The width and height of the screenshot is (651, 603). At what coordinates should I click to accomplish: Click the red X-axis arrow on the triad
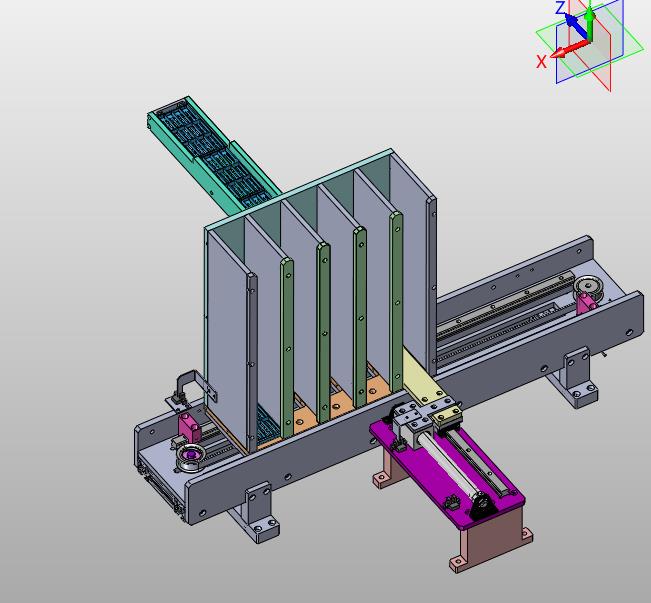568,49
